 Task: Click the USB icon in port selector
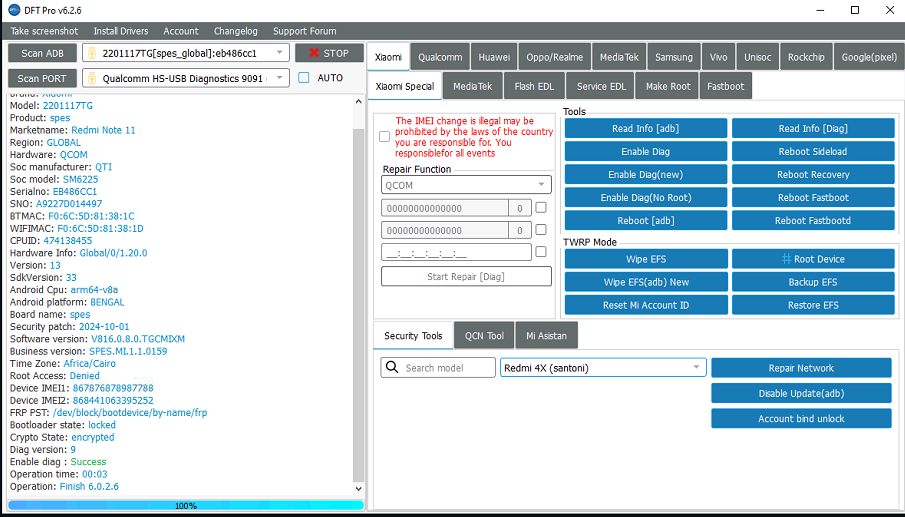point(90,78)
